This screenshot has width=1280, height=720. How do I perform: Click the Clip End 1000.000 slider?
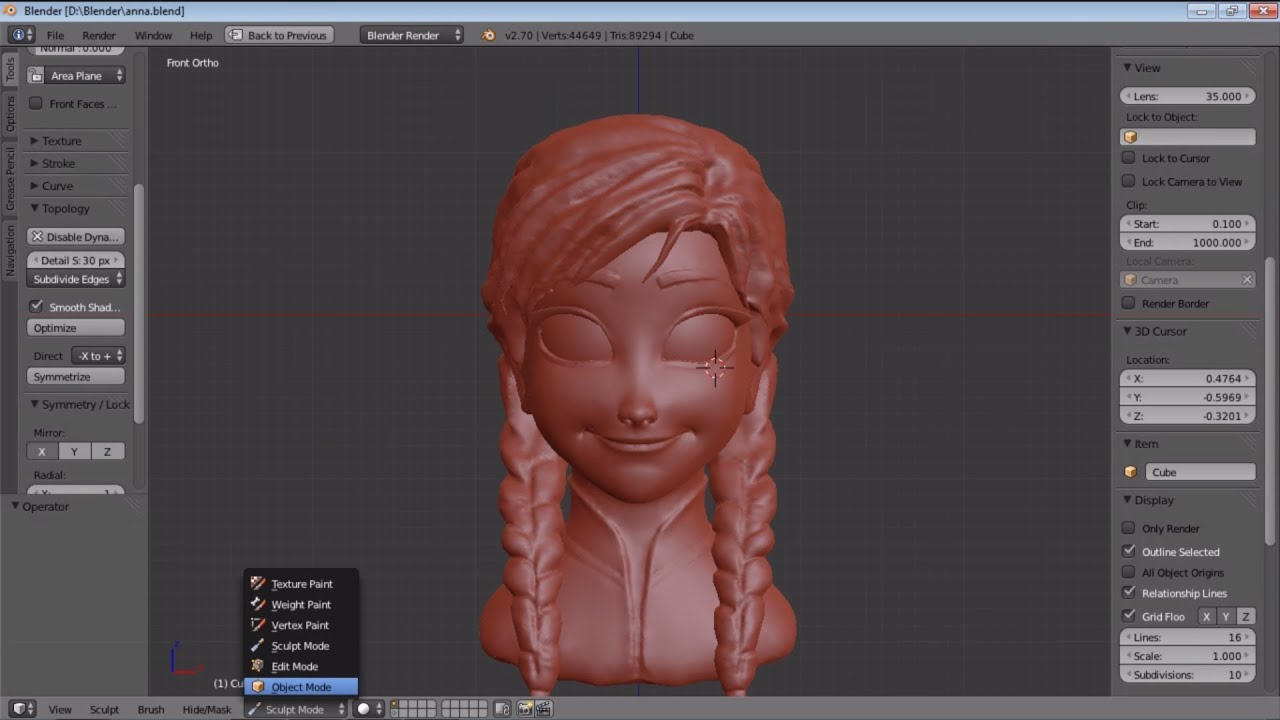1188,242
